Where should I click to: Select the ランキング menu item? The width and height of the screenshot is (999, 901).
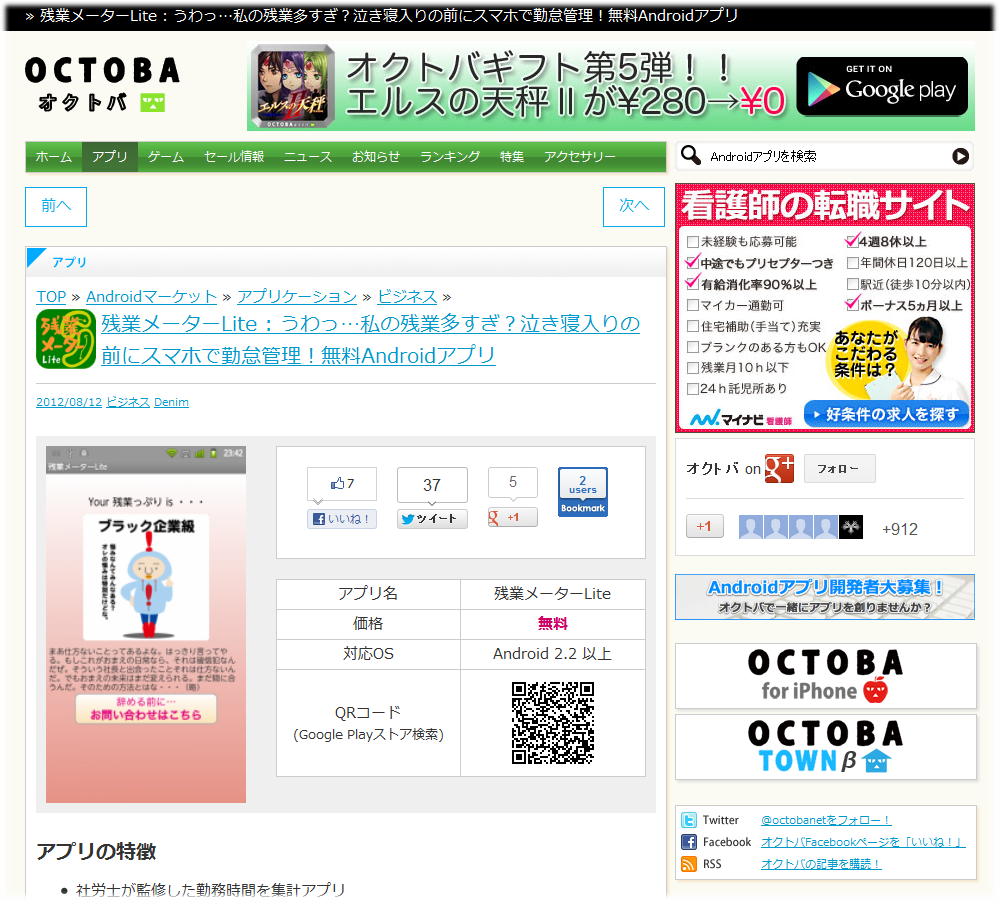point(450,157)
